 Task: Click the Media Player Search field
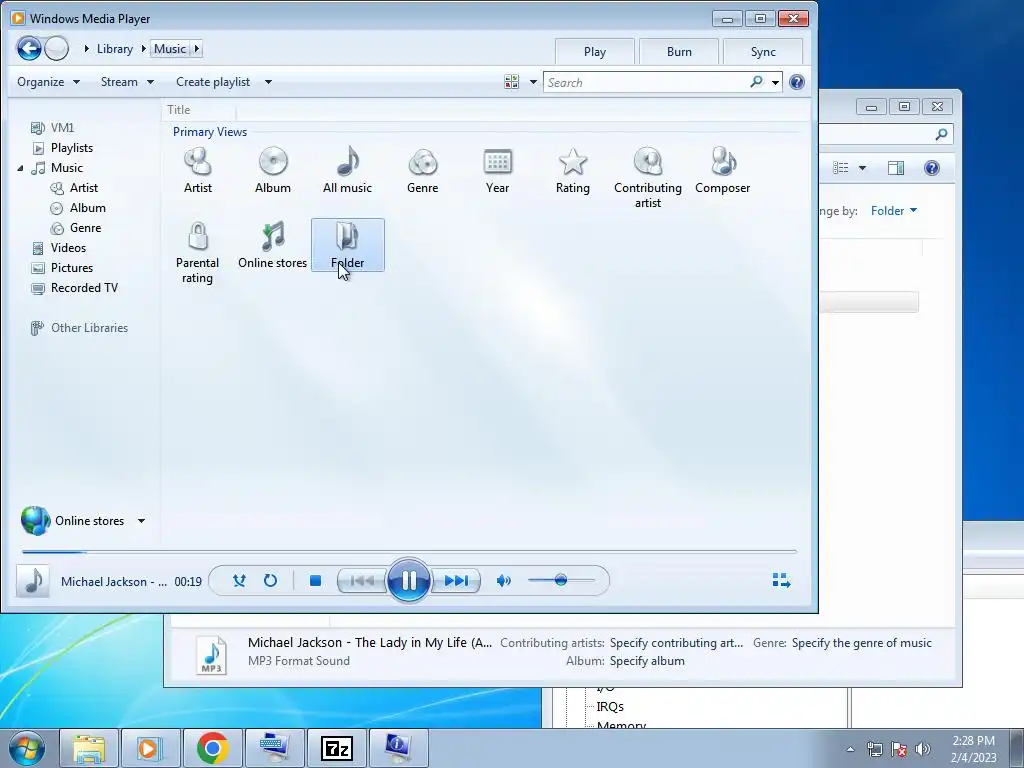[x=647, y=82]
